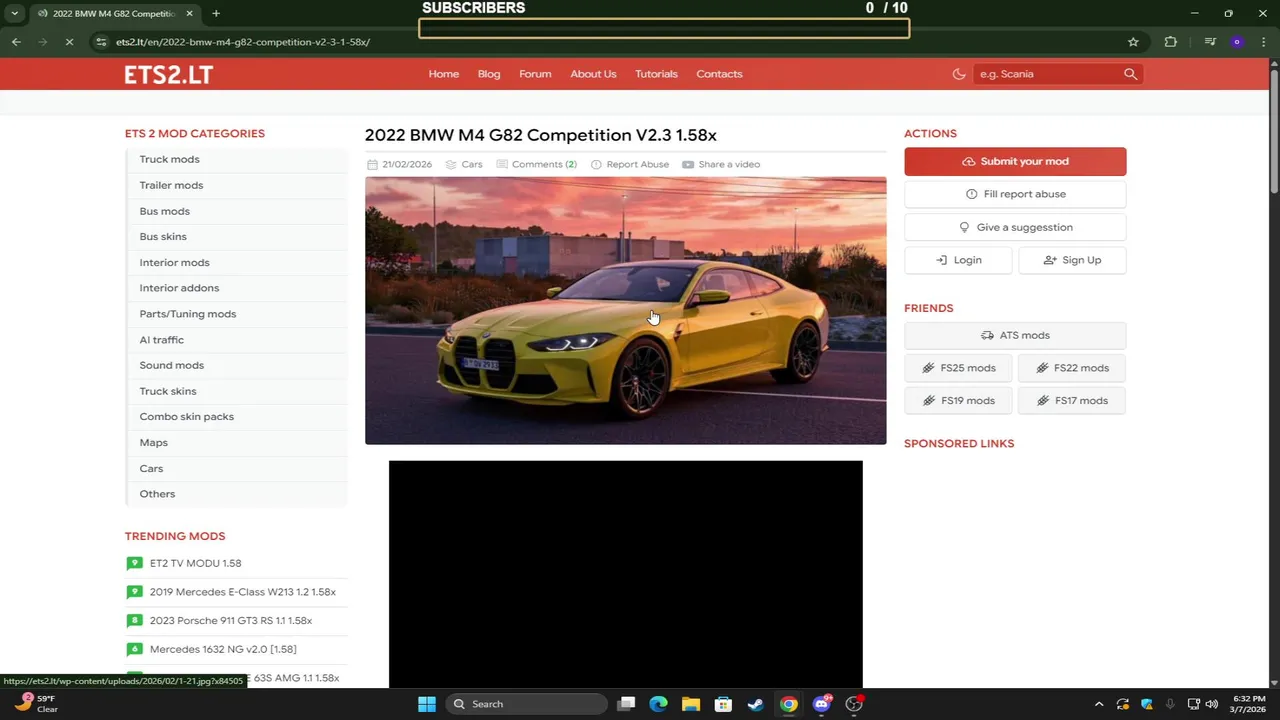The height and width of the screenshot is (720, 1280).
Task: Focus the site search field
Action: (x=1046, y=74)
